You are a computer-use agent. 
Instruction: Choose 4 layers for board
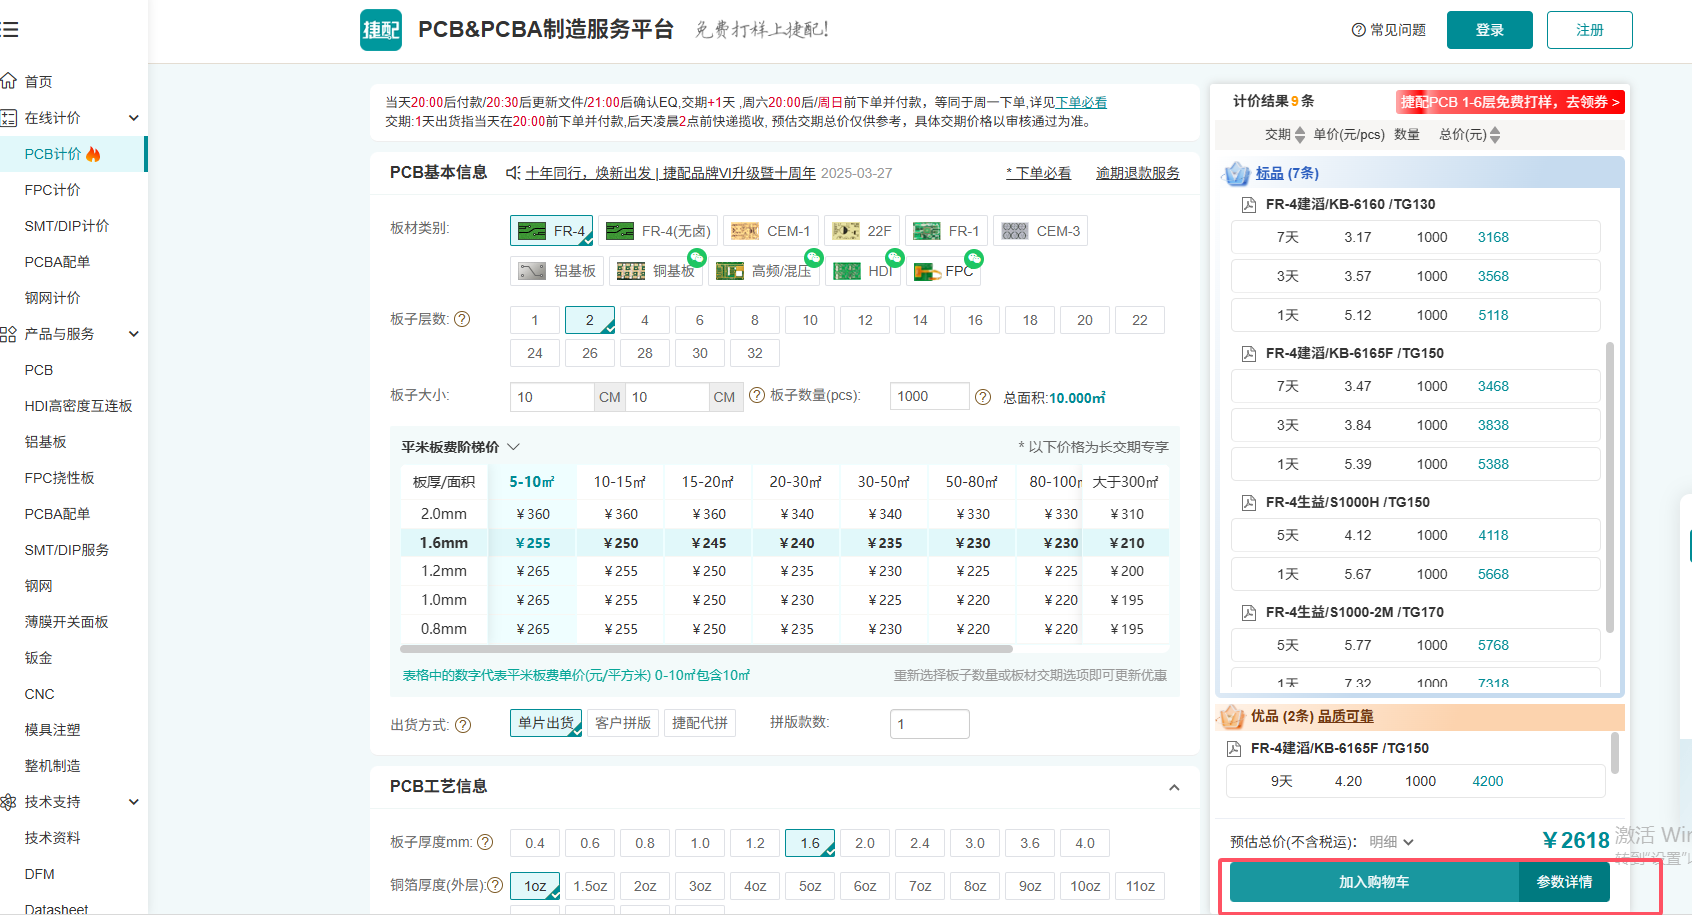[x=645, y=320]
